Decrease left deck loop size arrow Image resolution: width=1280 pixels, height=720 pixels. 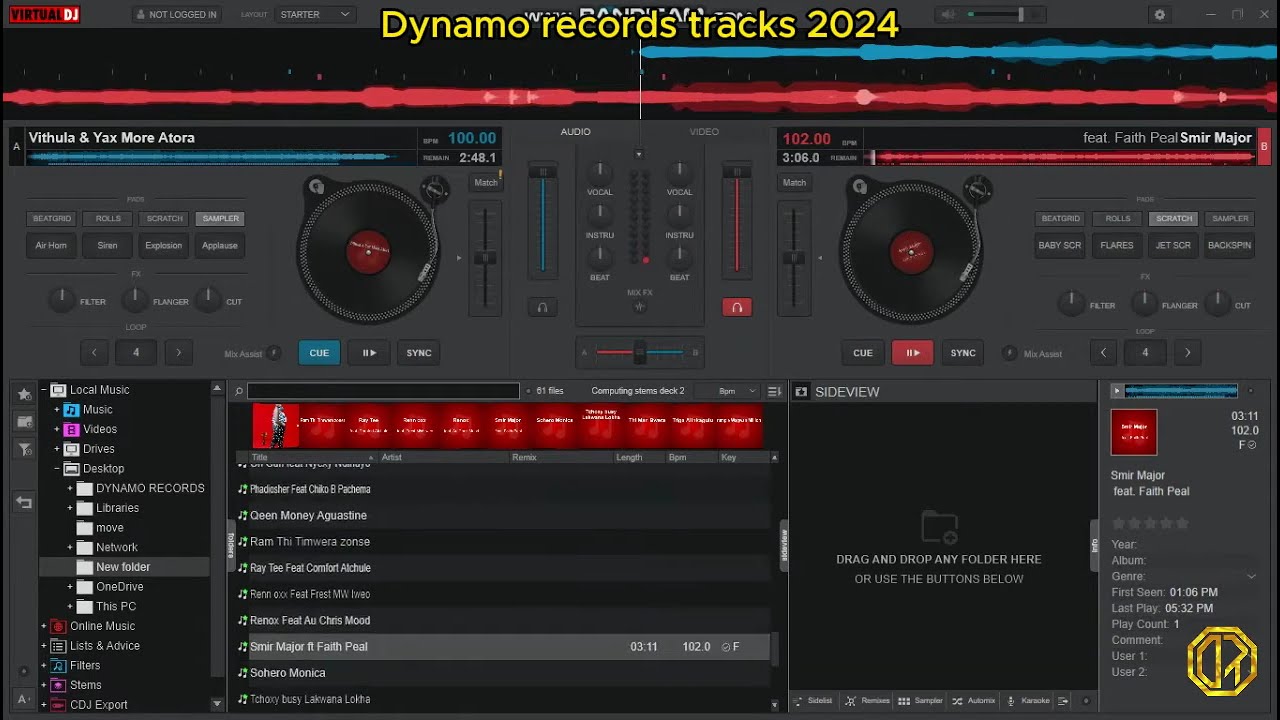94,353
